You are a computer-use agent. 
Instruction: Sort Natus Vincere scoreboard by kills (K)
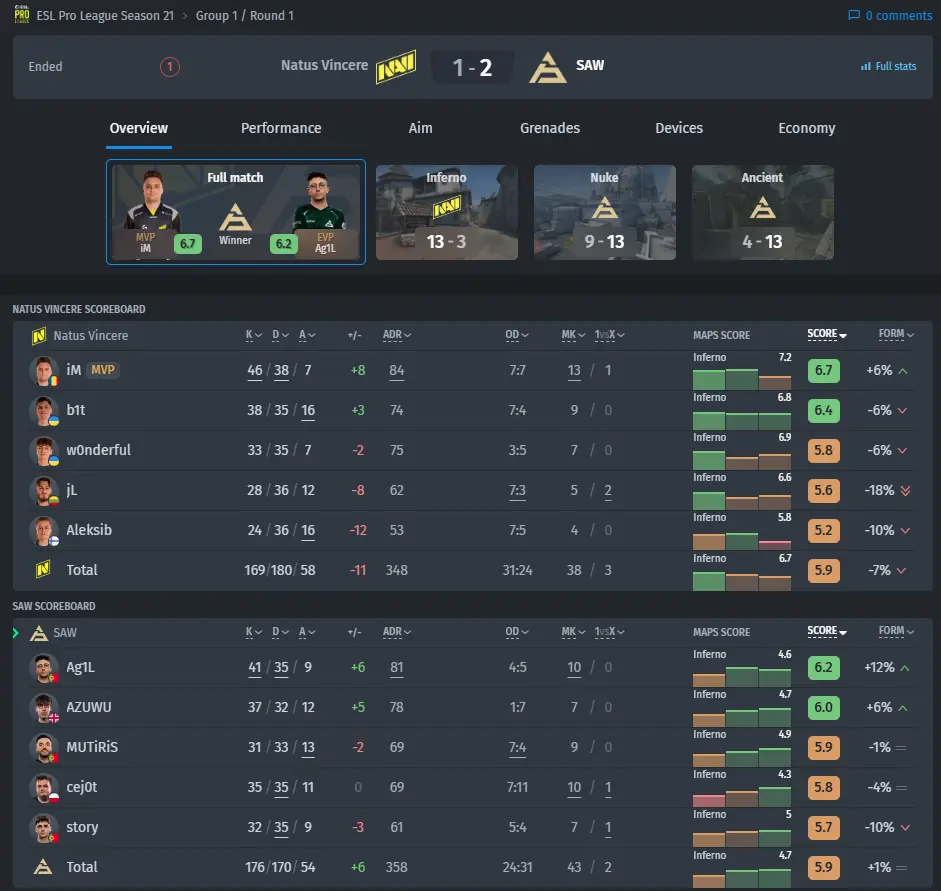pyautogui.click(x=253, y=335)
